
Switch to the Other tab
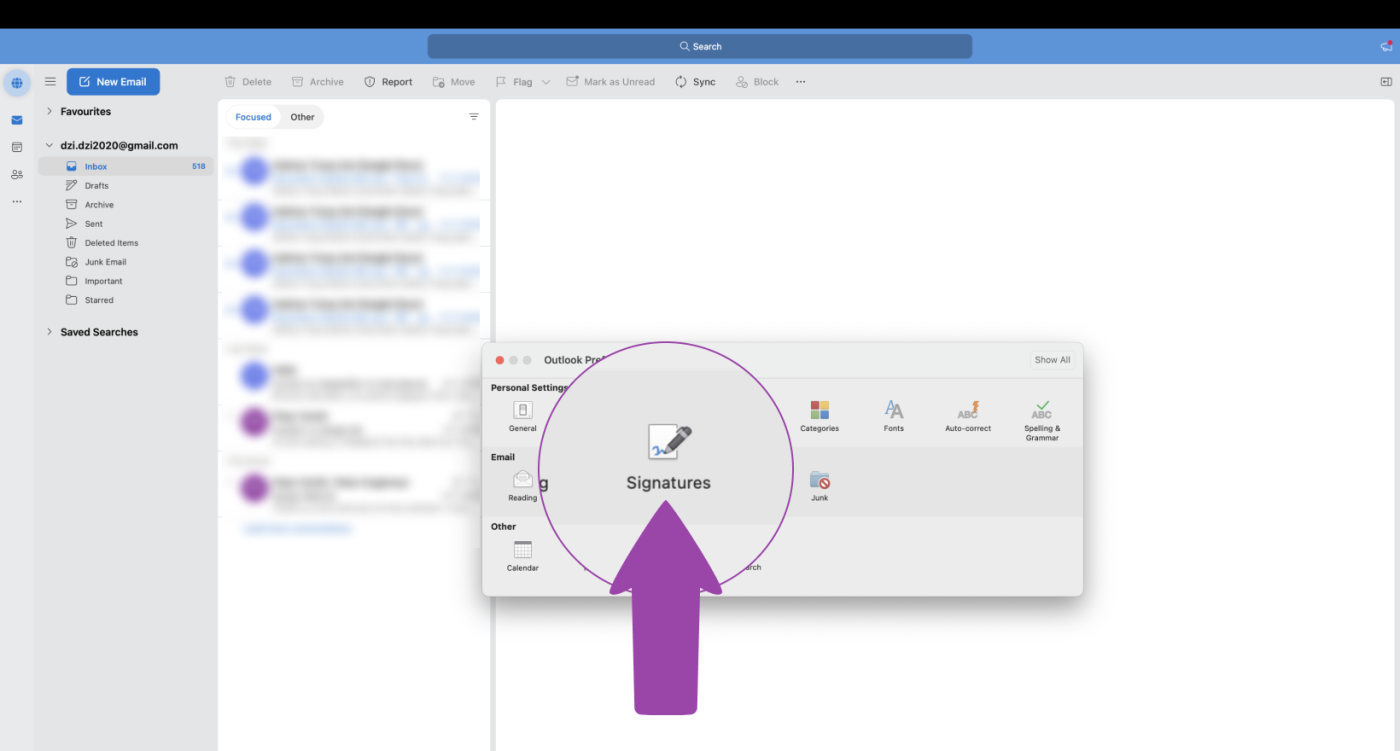click(x=302, y=117)
